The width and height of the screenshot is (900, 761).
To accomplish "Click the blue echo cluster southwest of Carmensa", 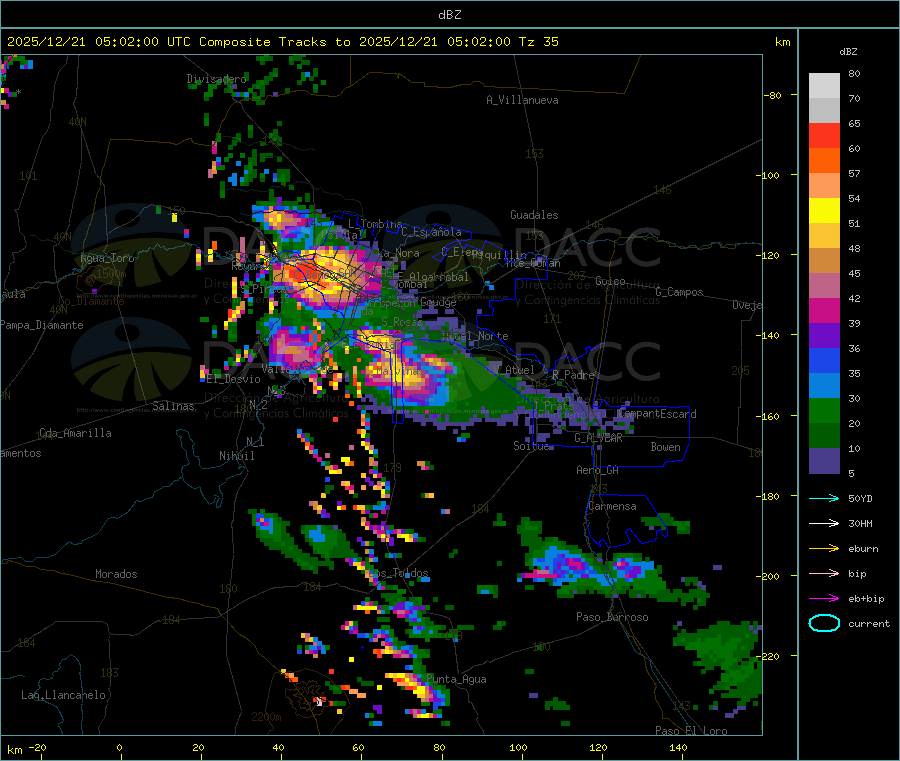I will coord(565,565).
